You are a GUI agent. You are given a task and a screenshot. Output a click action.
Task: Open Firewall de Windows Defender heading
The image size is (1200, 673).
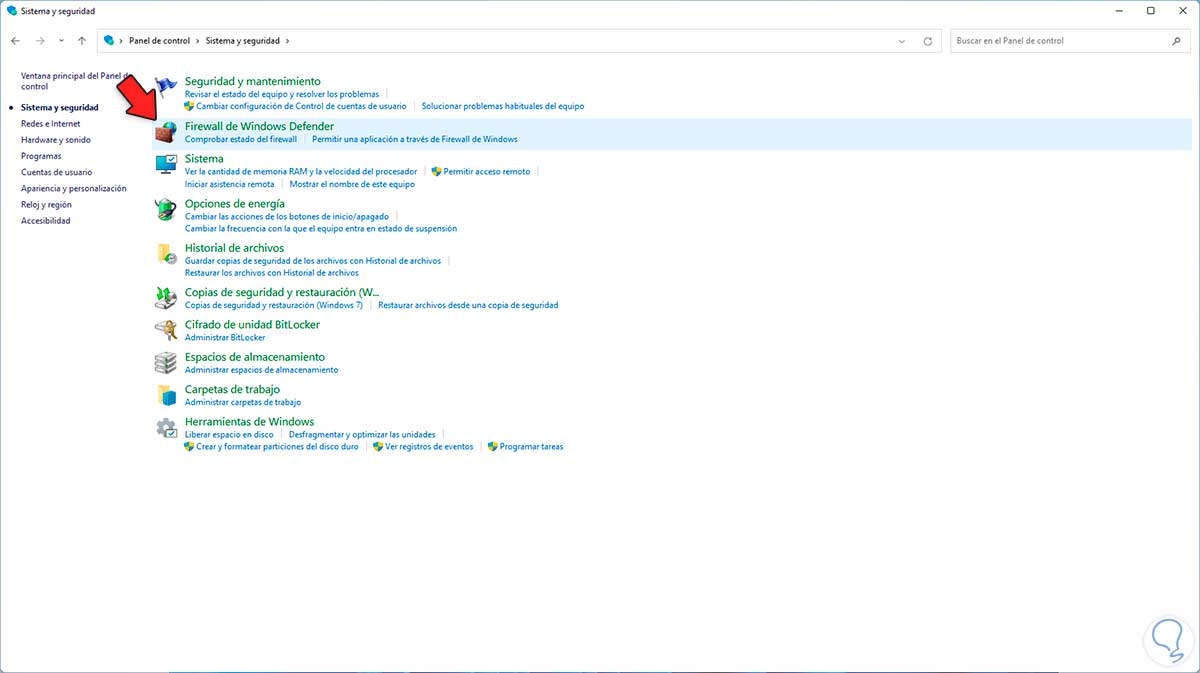tap(260, 126)
